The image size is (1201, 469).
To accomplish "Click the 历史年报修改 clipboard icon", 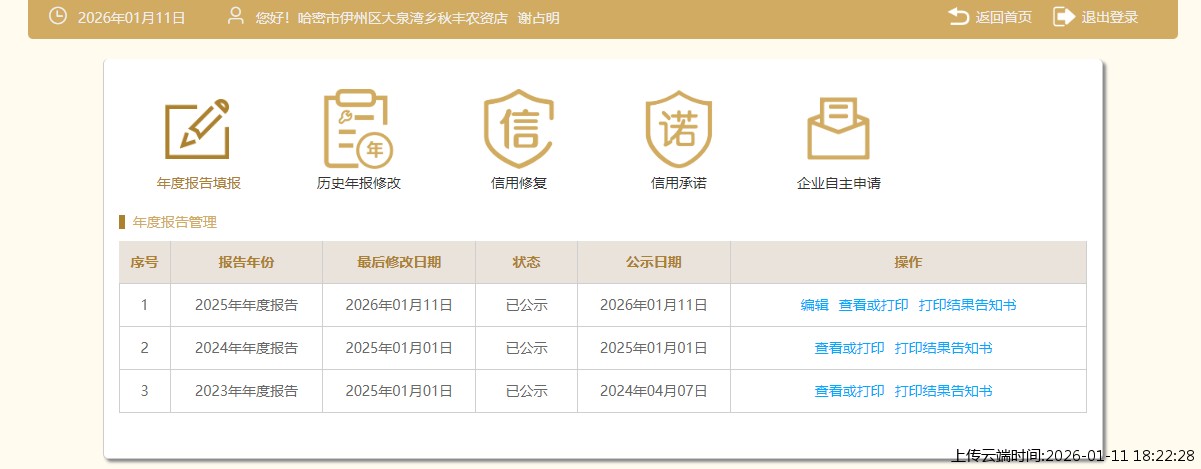I will pyautogui.click(x=358, y=130).
